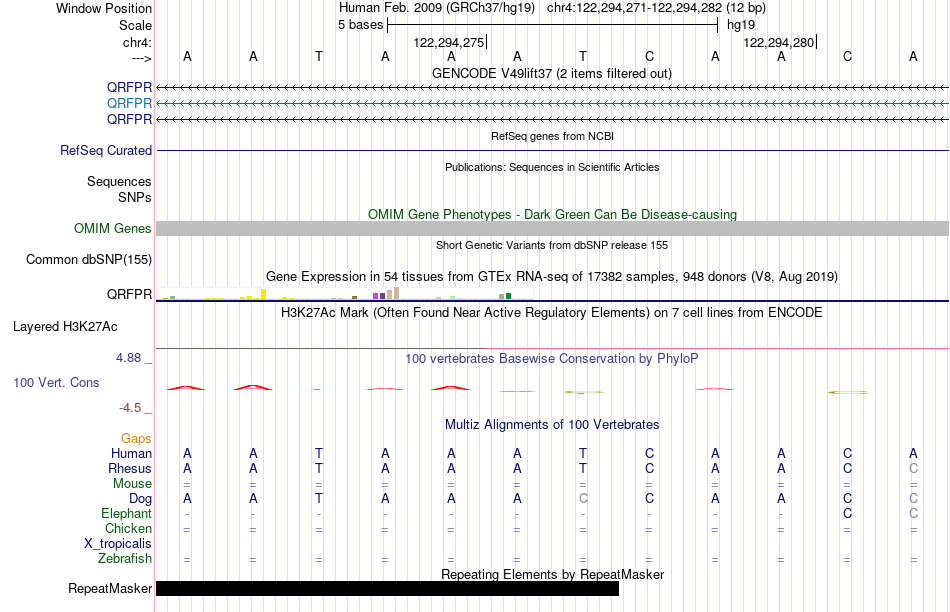Click the 'Common dbSNP(155)' track label
950x612 pixels.
tap(88, 259)
